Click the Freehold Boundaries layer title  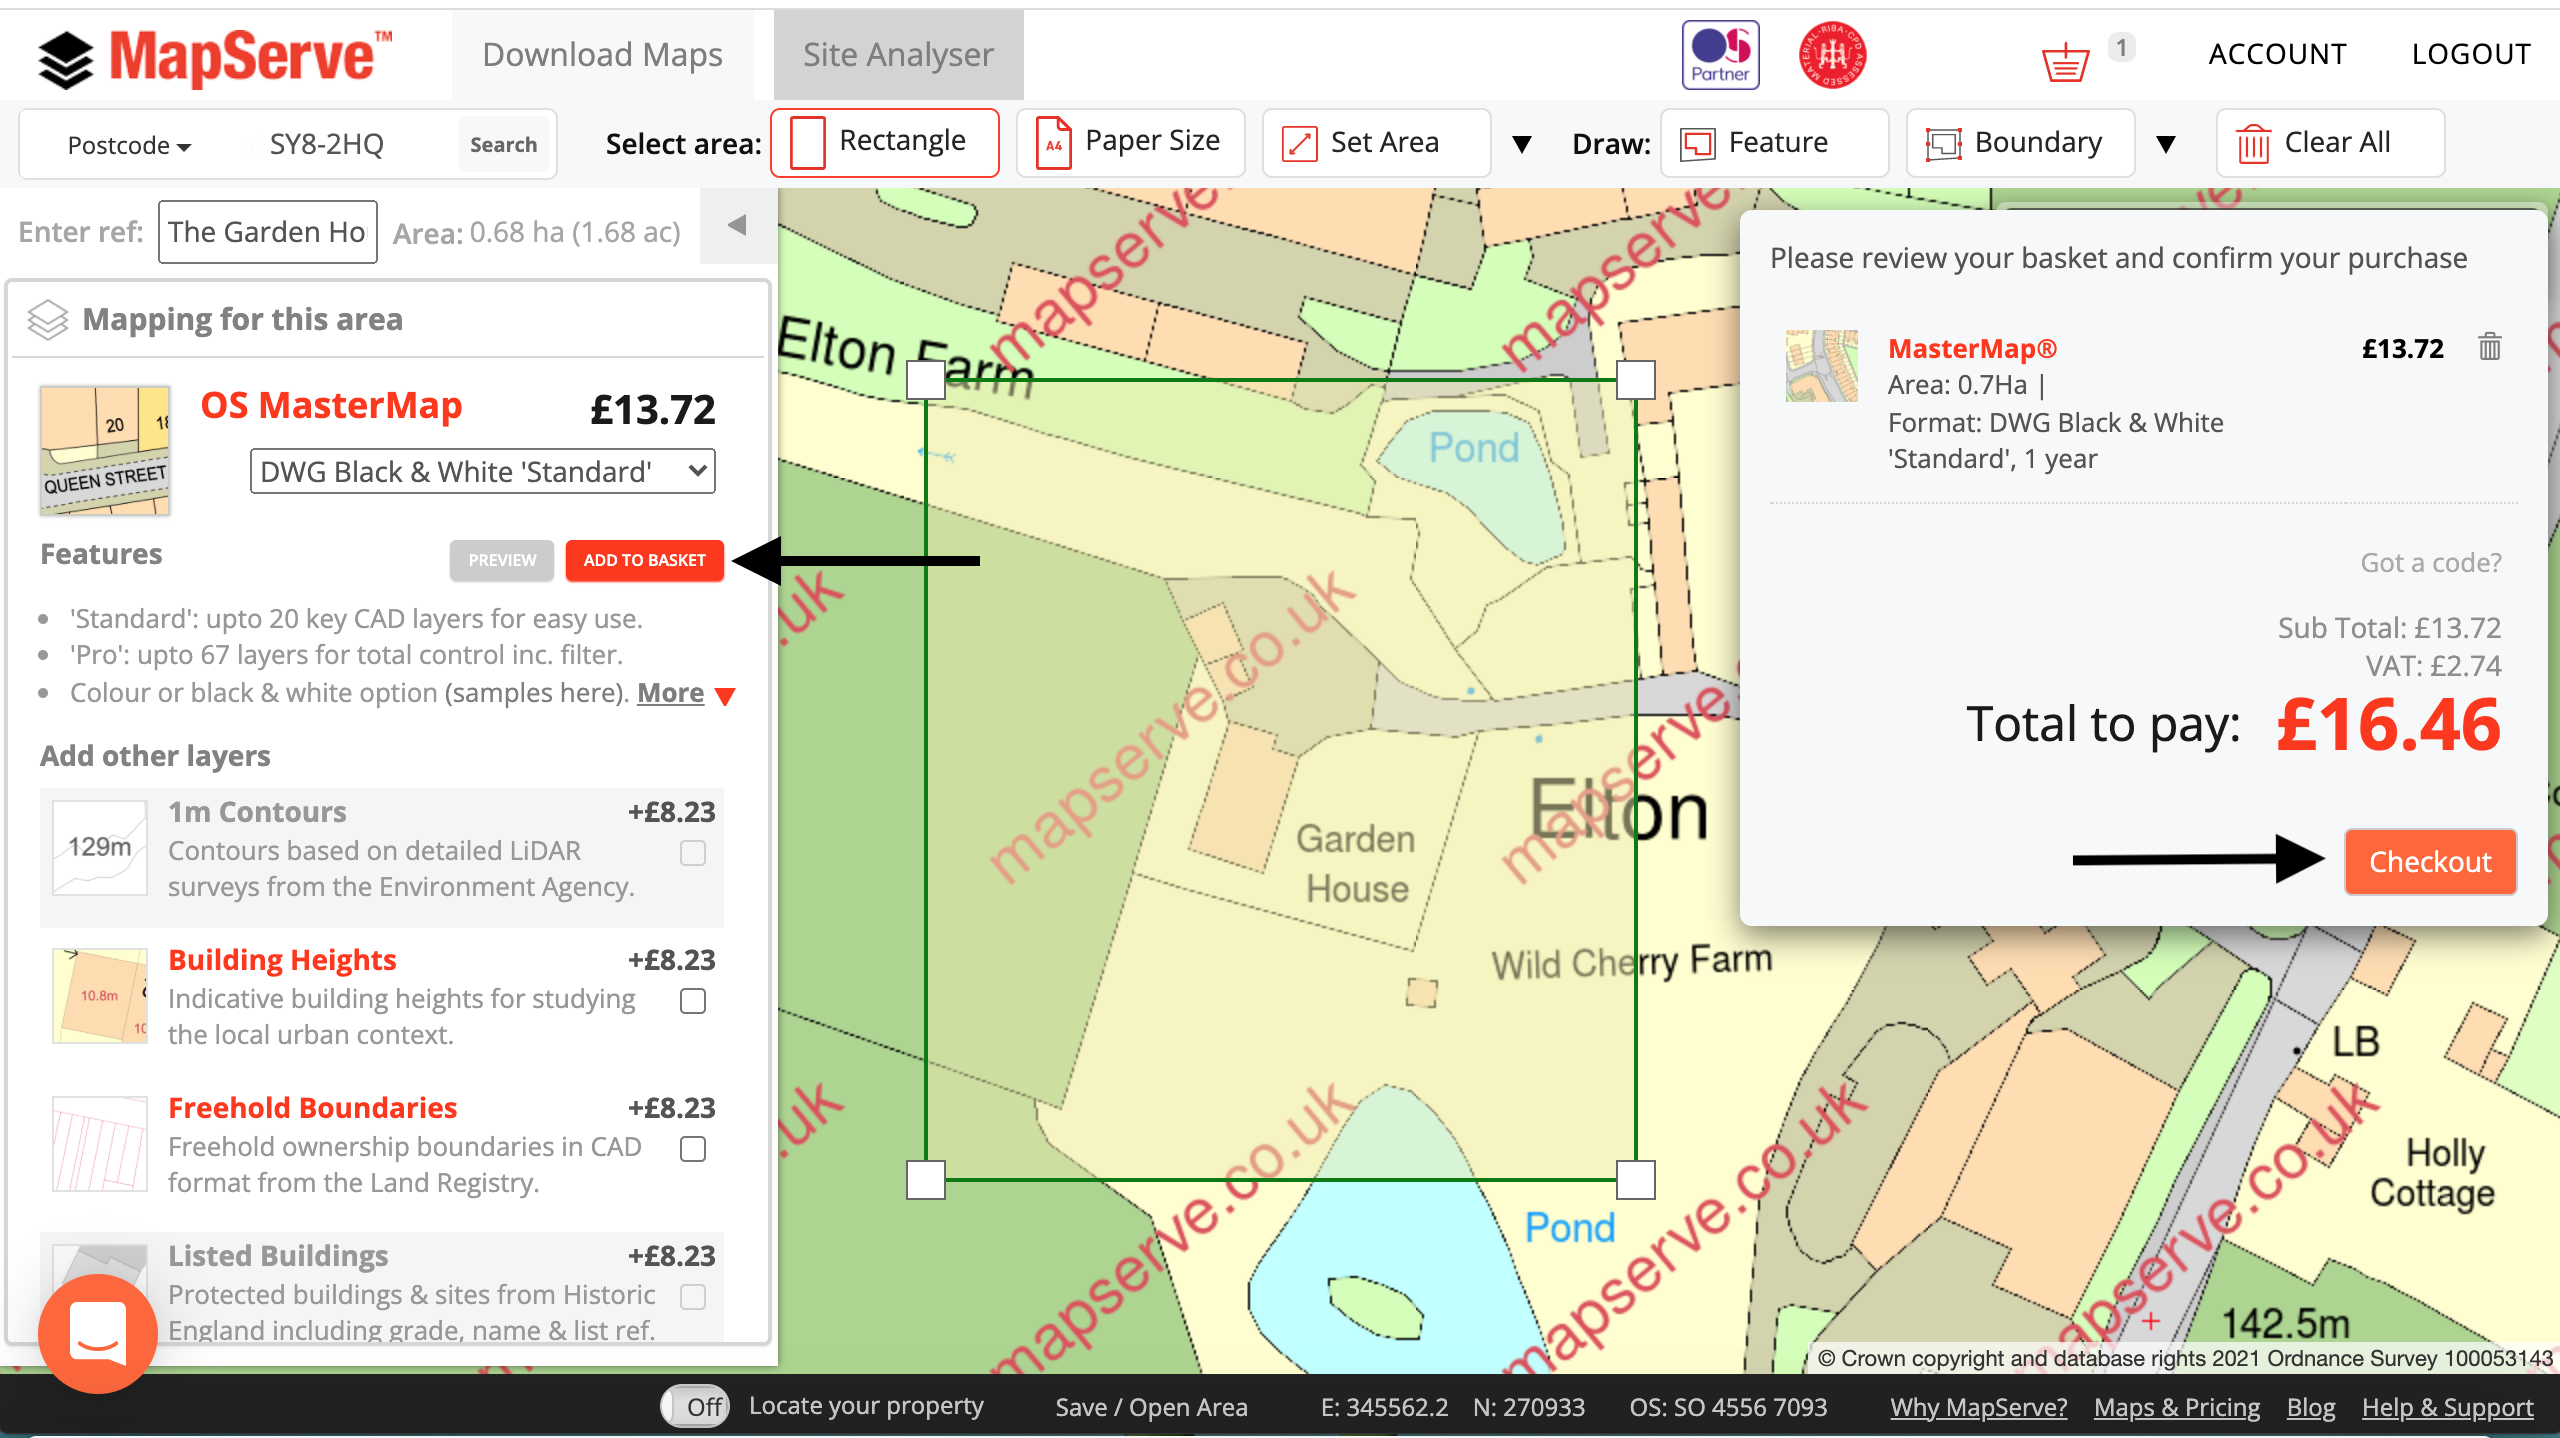click(x=312, y=1108)
